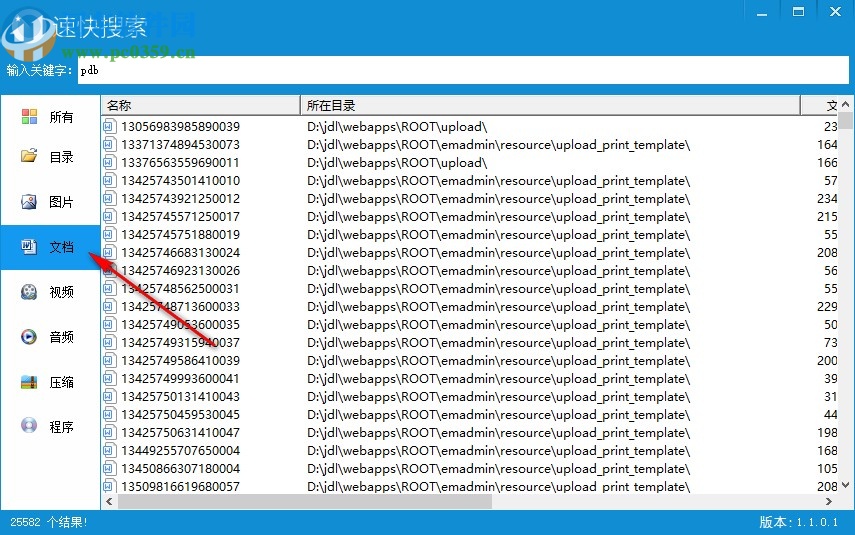
Task: Click the vertical scrollbar down arrow
Action: 845,485
